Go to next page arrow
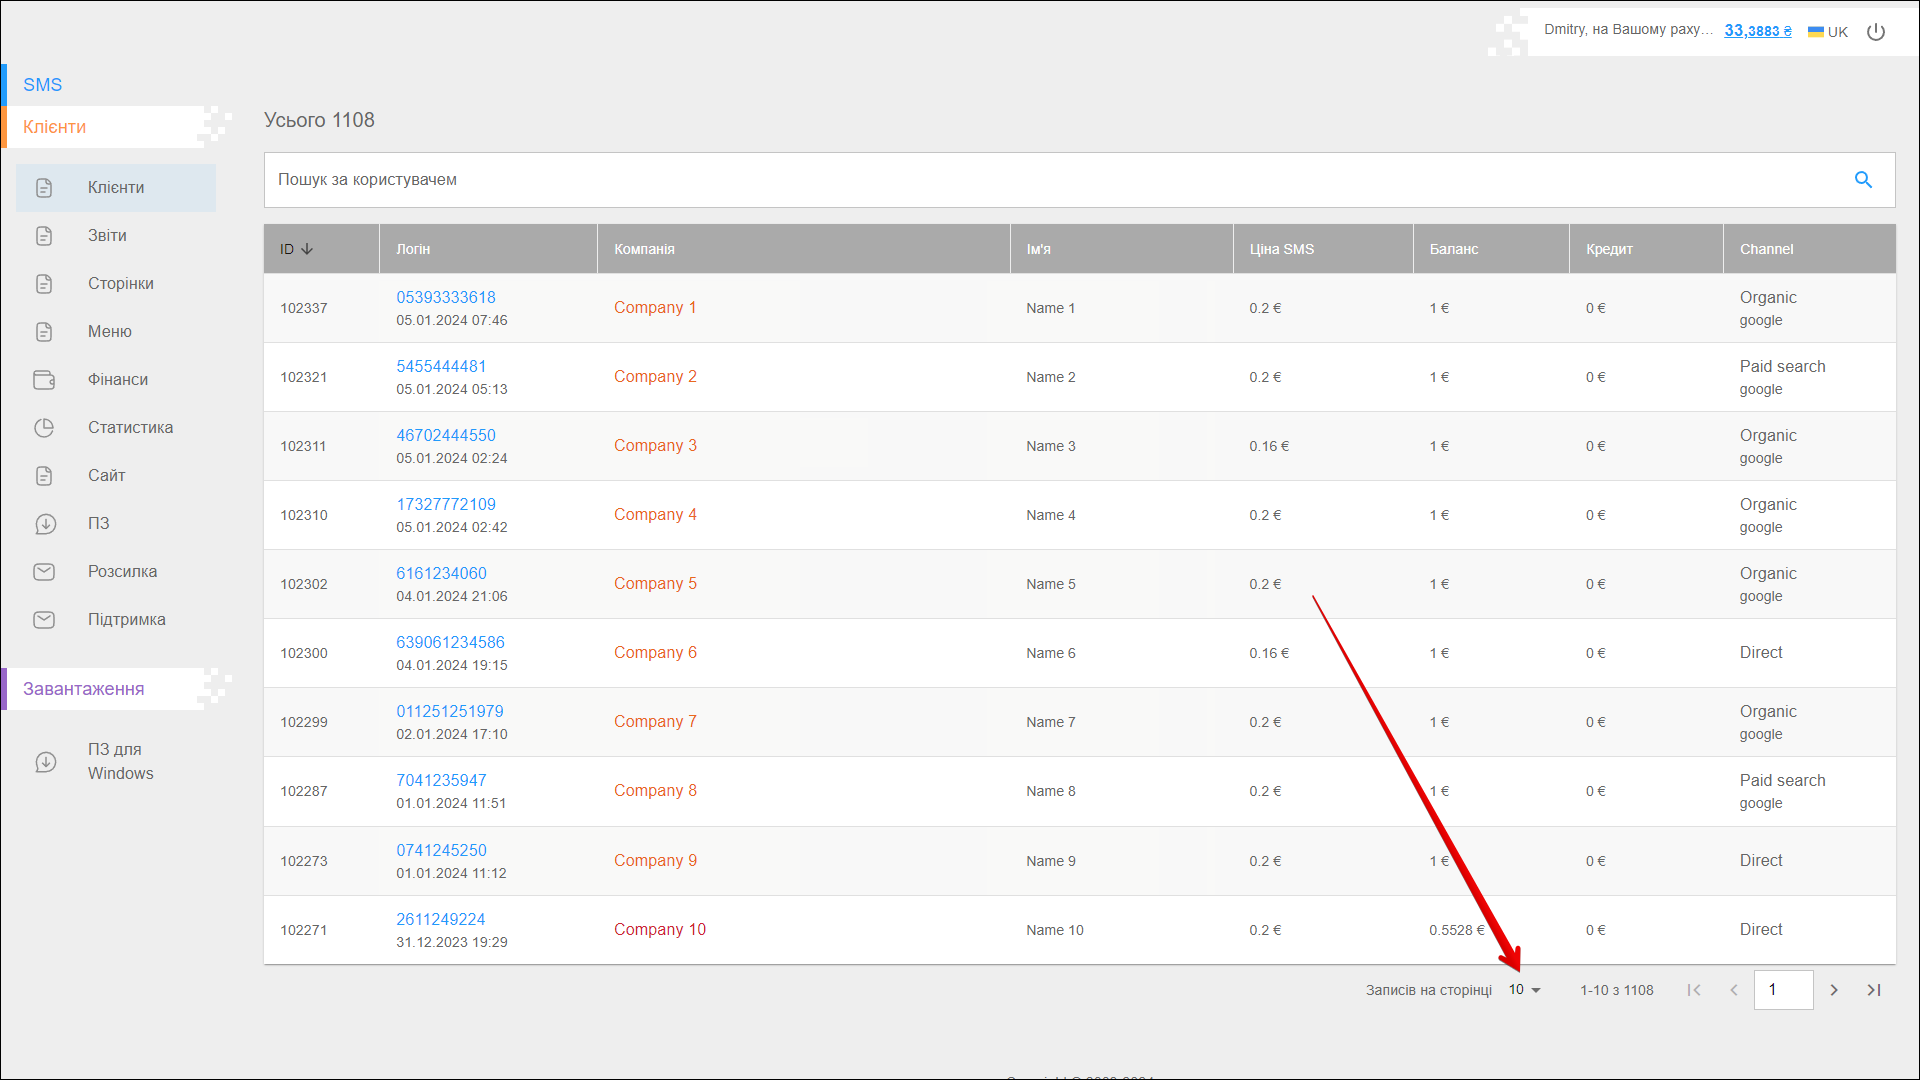This screenshot has height=1080, width=1920. tap(1834, 990)
